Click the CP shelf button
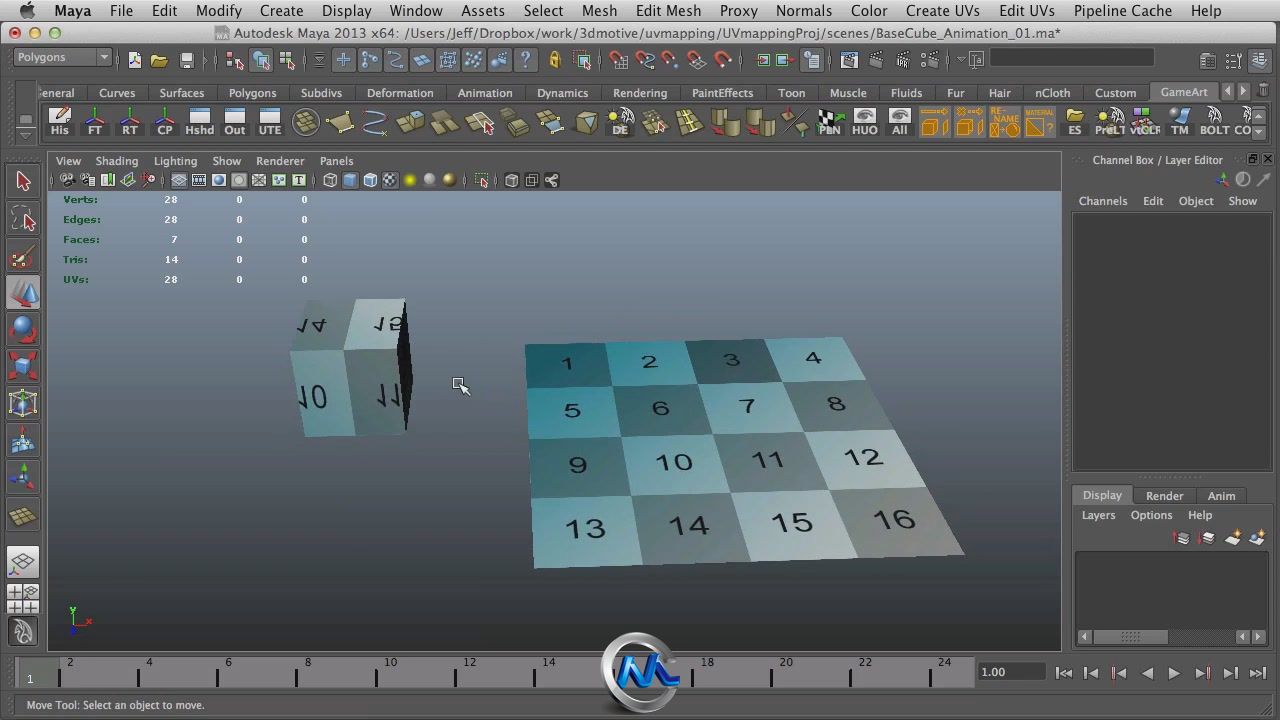This screenshot has height=720, width=1280. (165, 122)
